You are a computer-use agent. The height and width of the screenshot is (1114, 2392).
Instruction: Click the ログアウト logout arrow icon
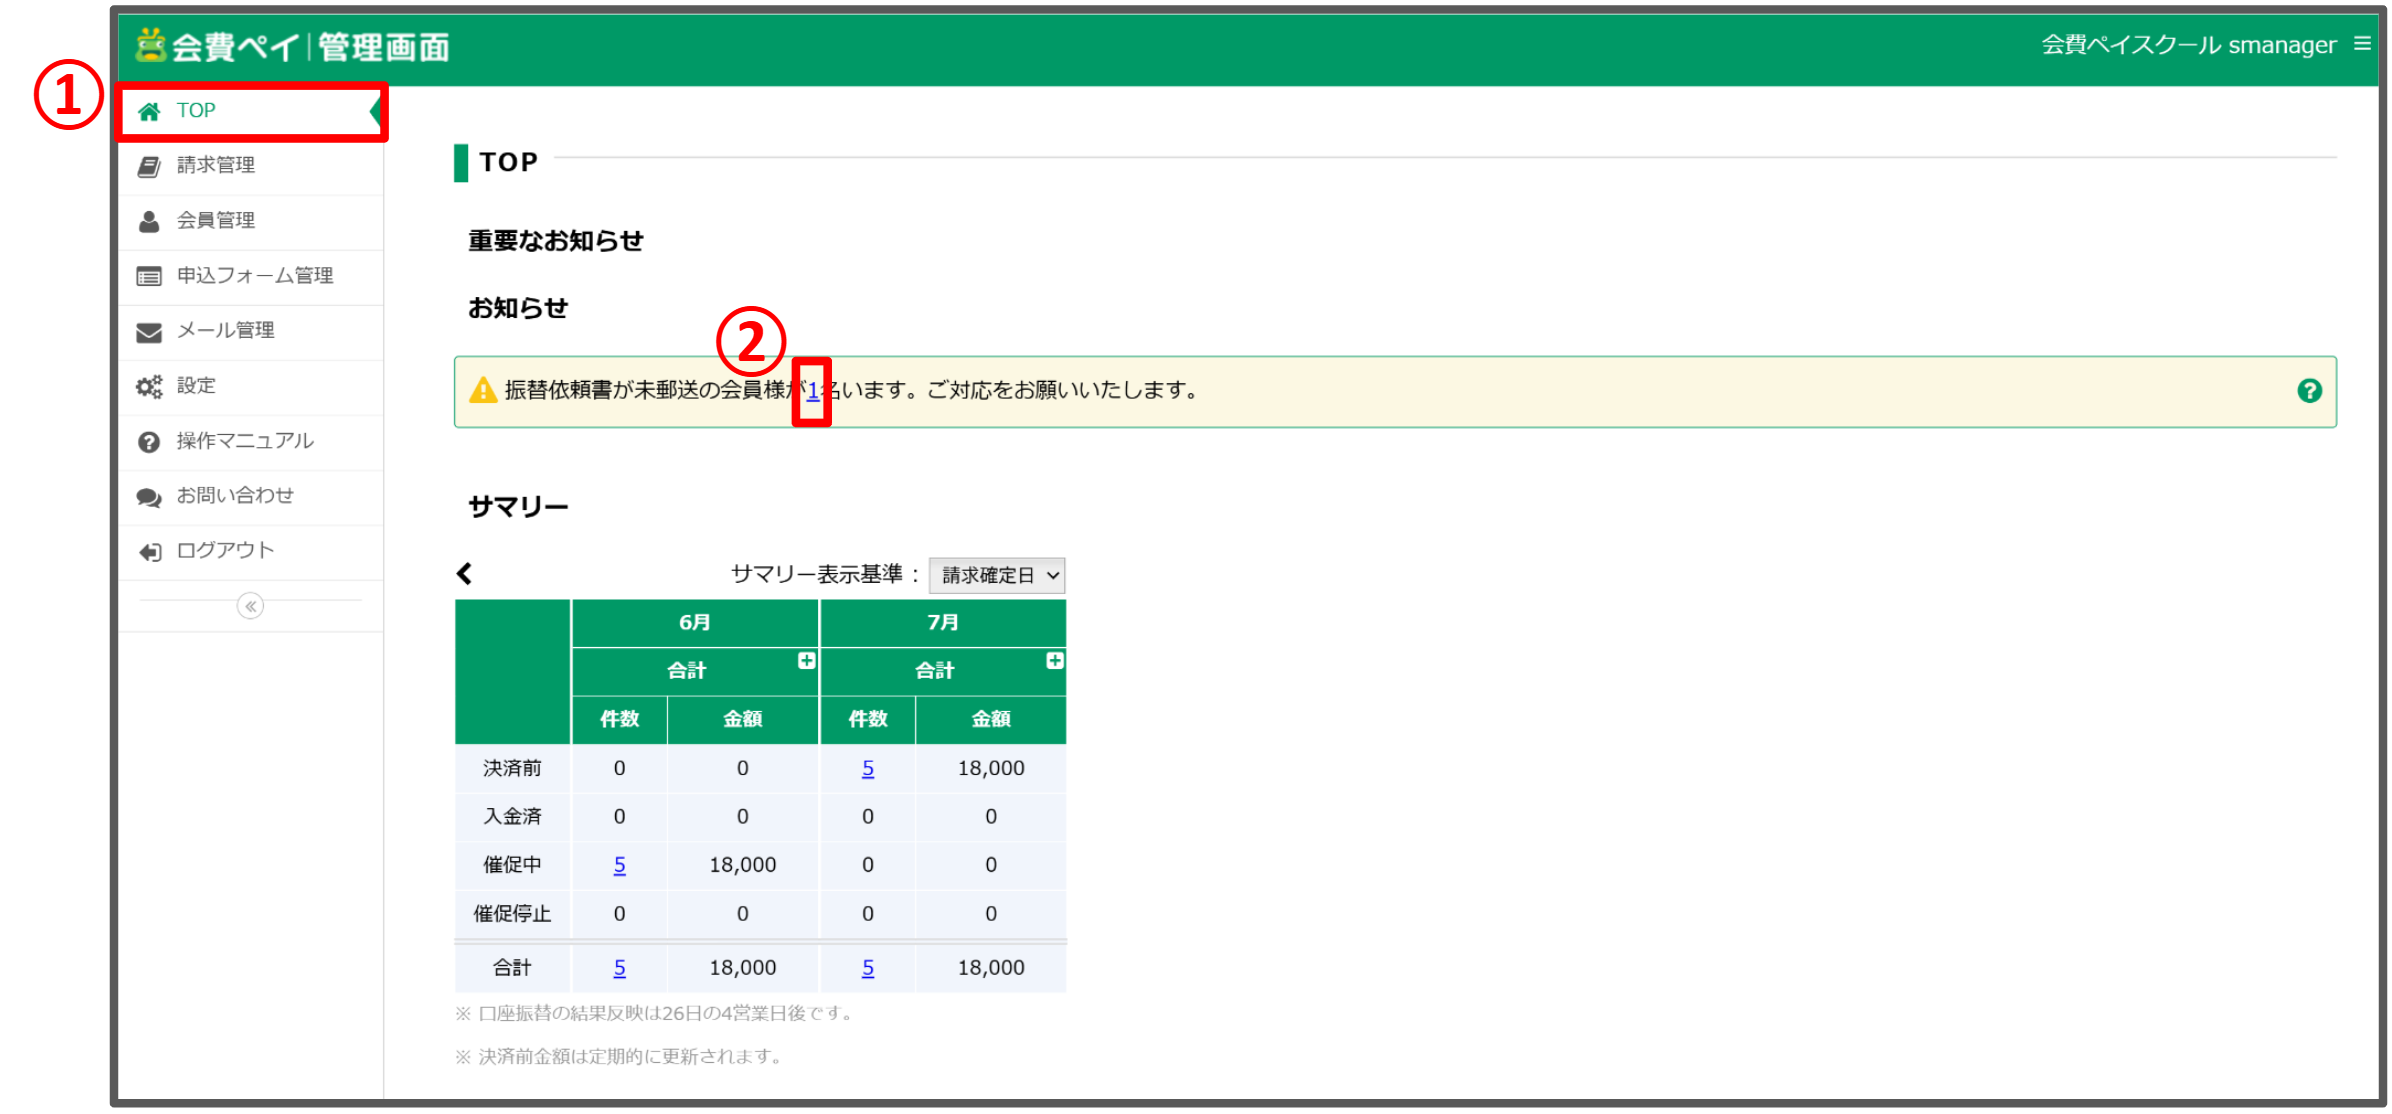pos(149,551)
